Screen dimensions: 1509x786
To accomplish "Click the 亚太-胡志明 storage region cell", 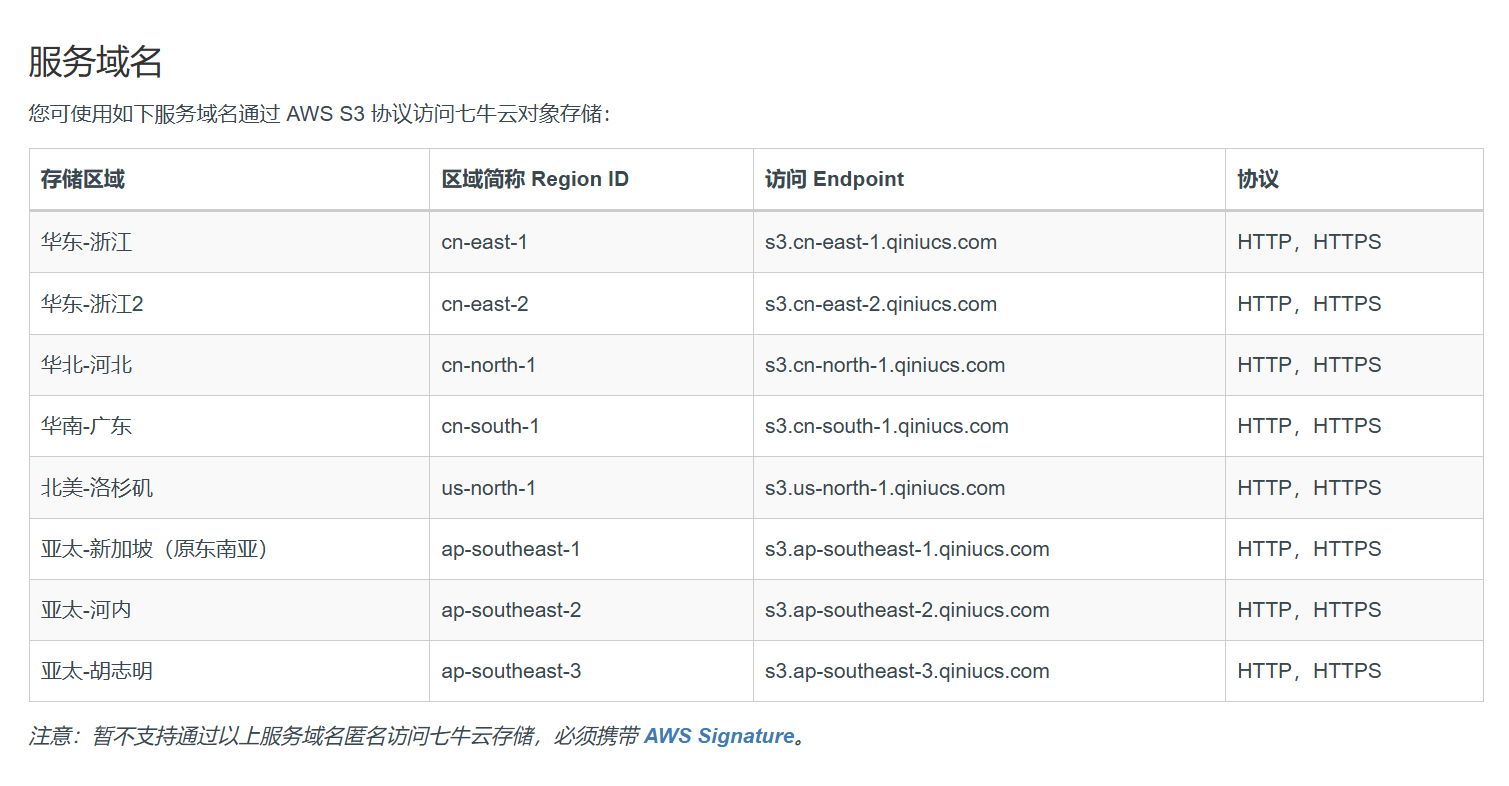I will tap(97, 671).
